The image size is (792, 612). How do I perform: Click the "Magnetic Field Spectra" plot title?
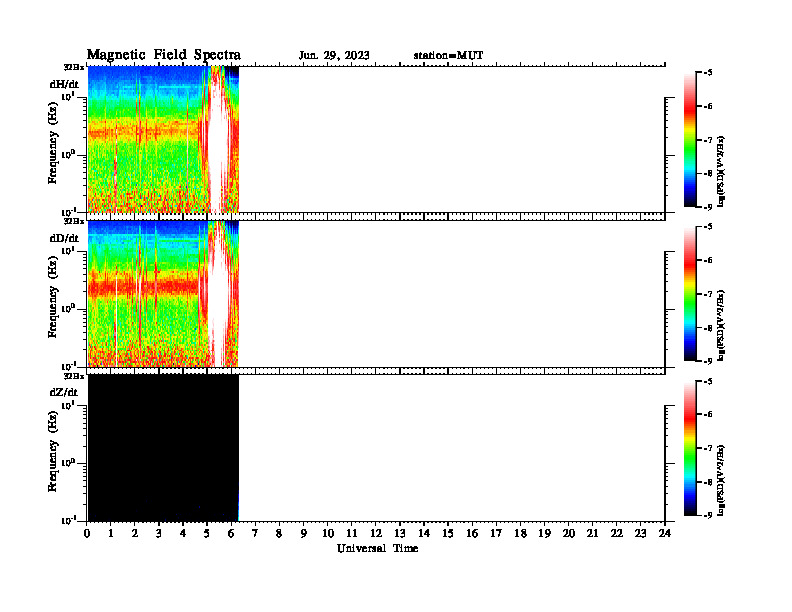164,55
